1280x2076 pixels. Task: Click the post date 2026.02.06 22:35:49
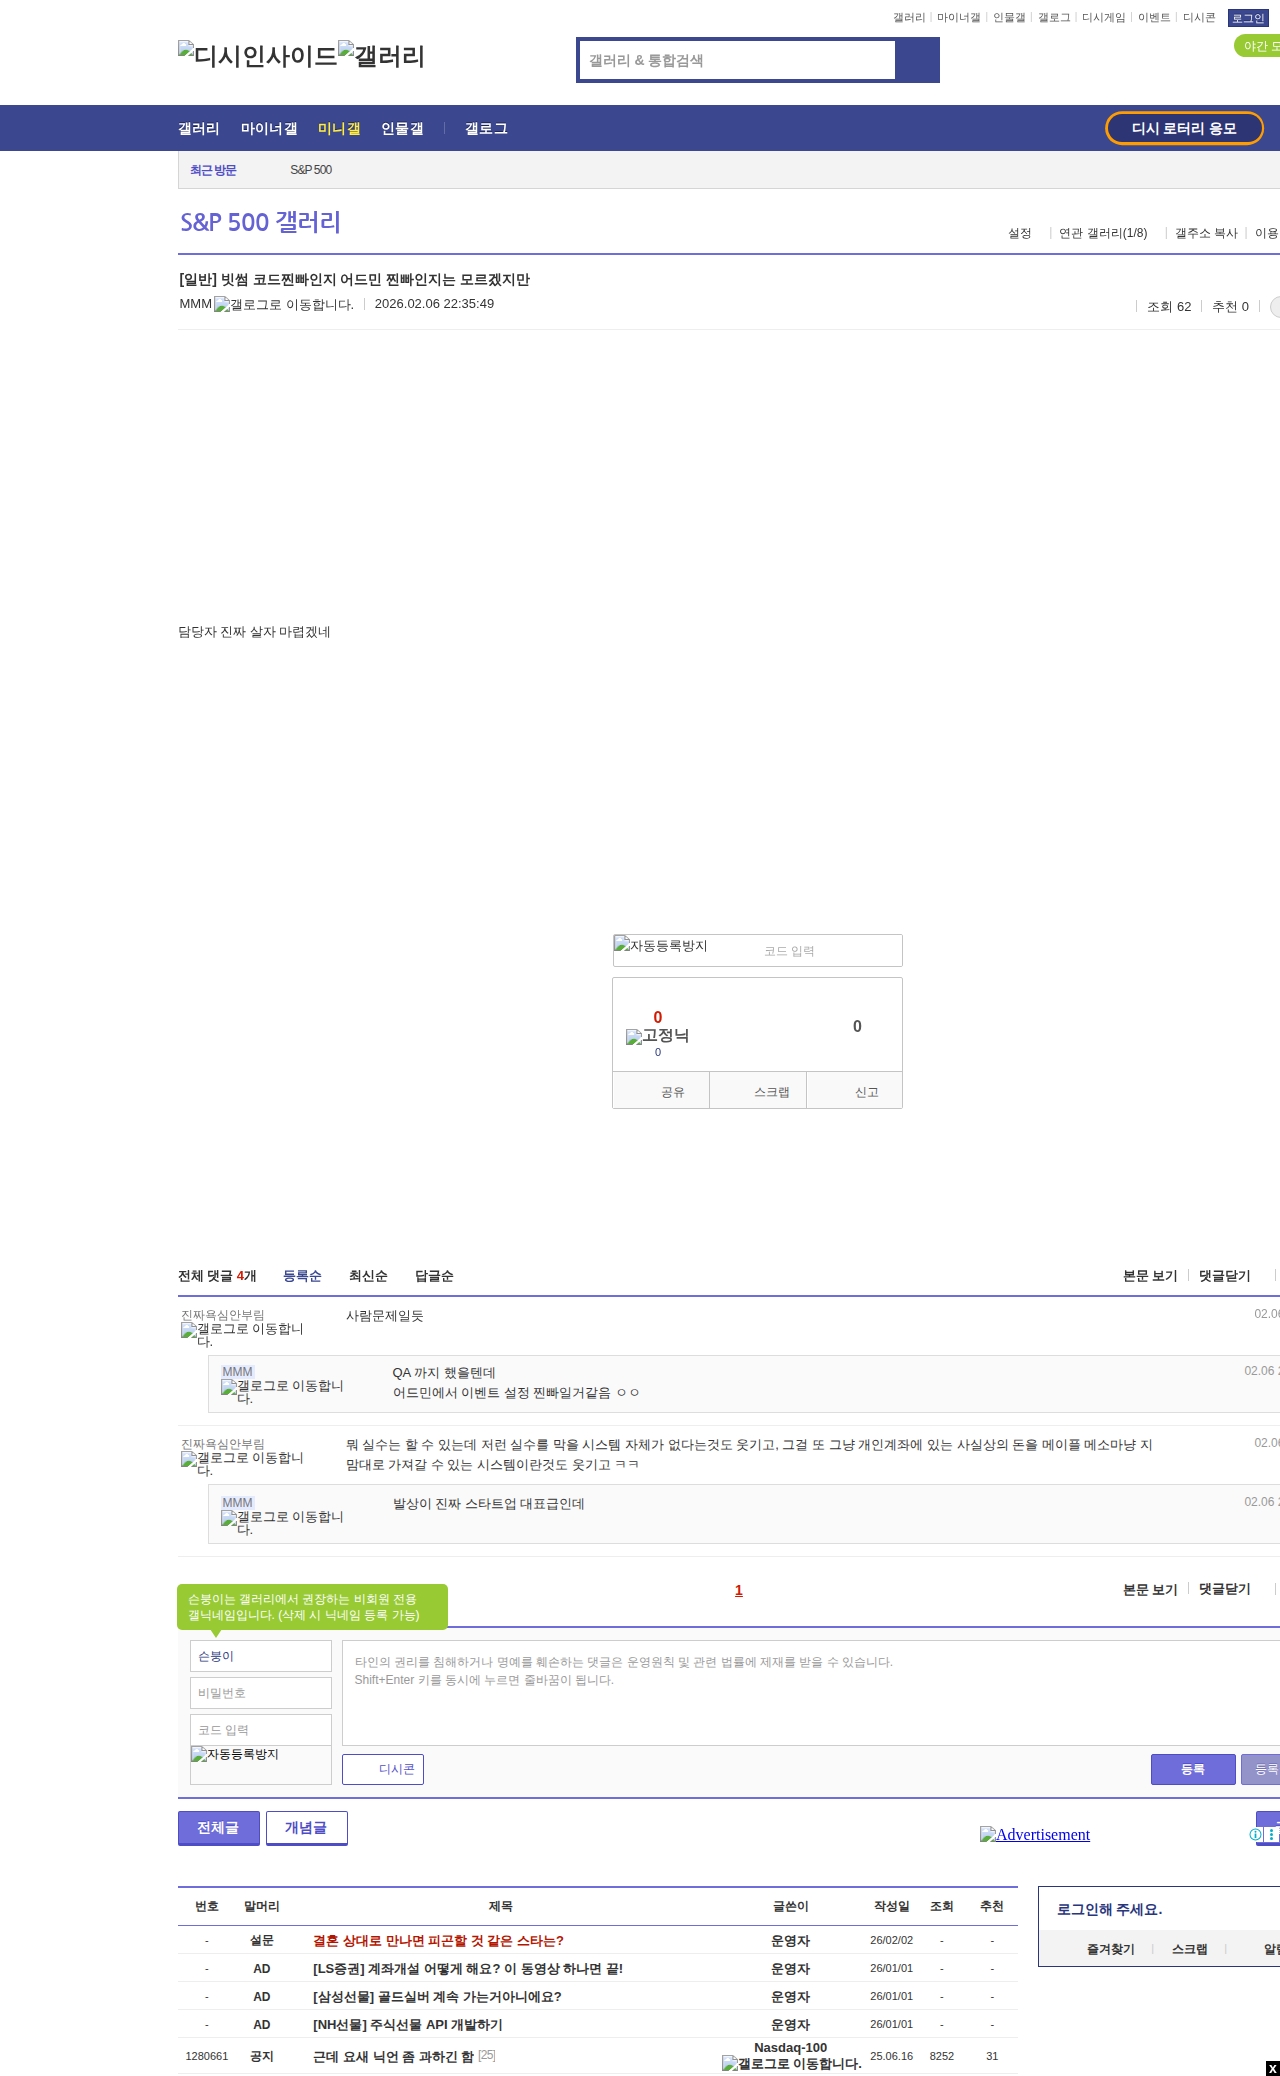pyautogui.click(x=434, y=304)
